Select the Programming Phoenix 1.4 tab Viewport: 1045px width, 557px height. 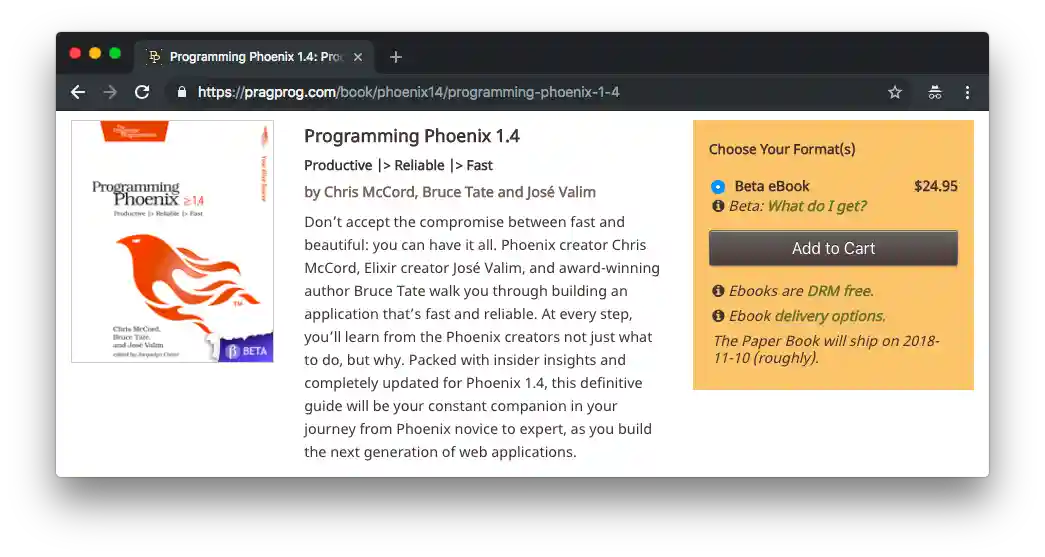click(254, 57)
